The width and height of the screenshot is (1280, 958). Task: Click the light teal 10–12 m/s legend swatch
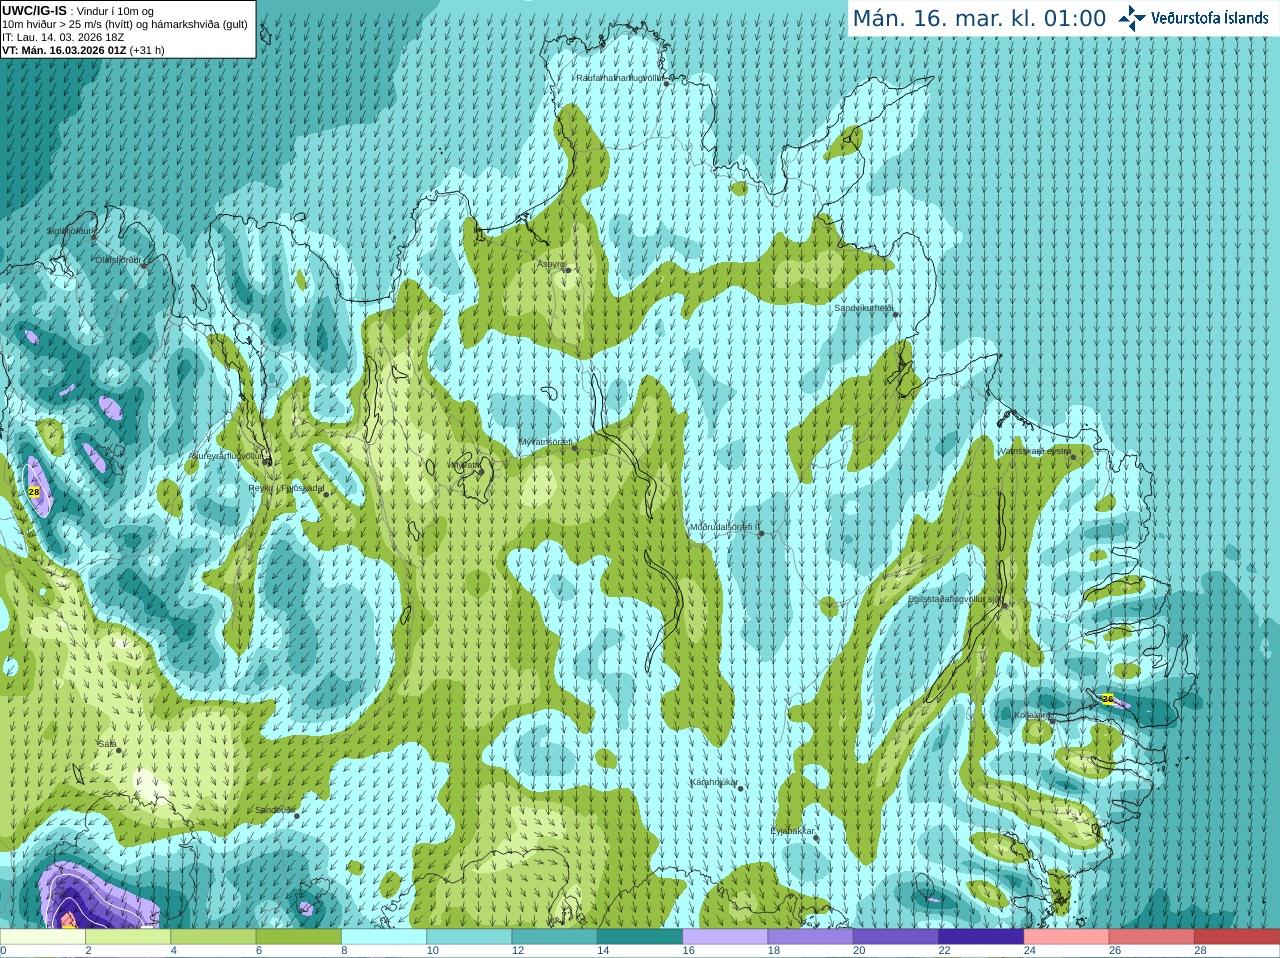tap(469, 937)
